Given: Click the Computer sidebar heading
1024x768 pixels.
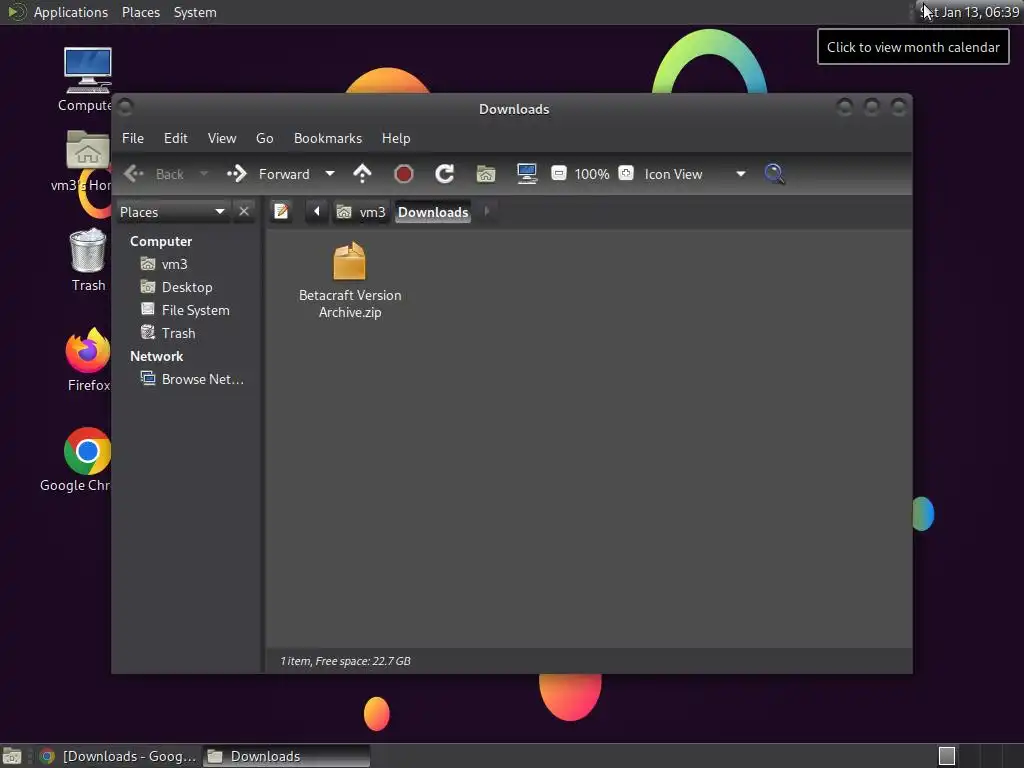Looking at the screenshot, I should pos(161,242).
